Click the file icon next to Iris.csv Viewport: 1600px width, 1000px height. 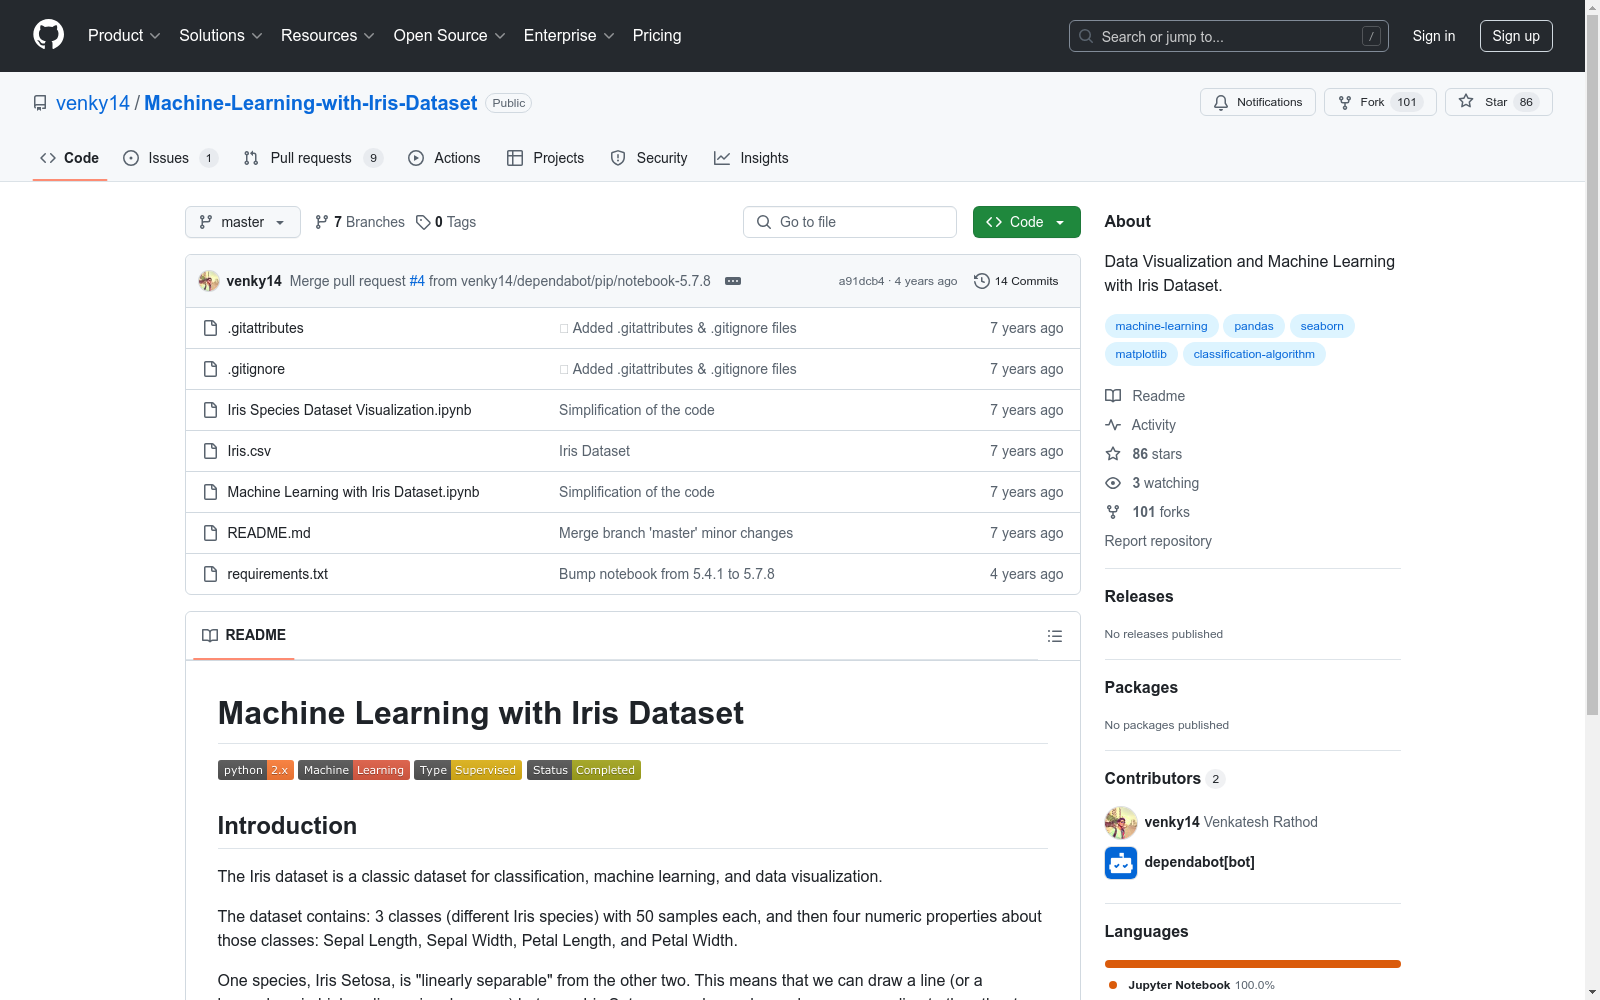click(x=210, y=451)
